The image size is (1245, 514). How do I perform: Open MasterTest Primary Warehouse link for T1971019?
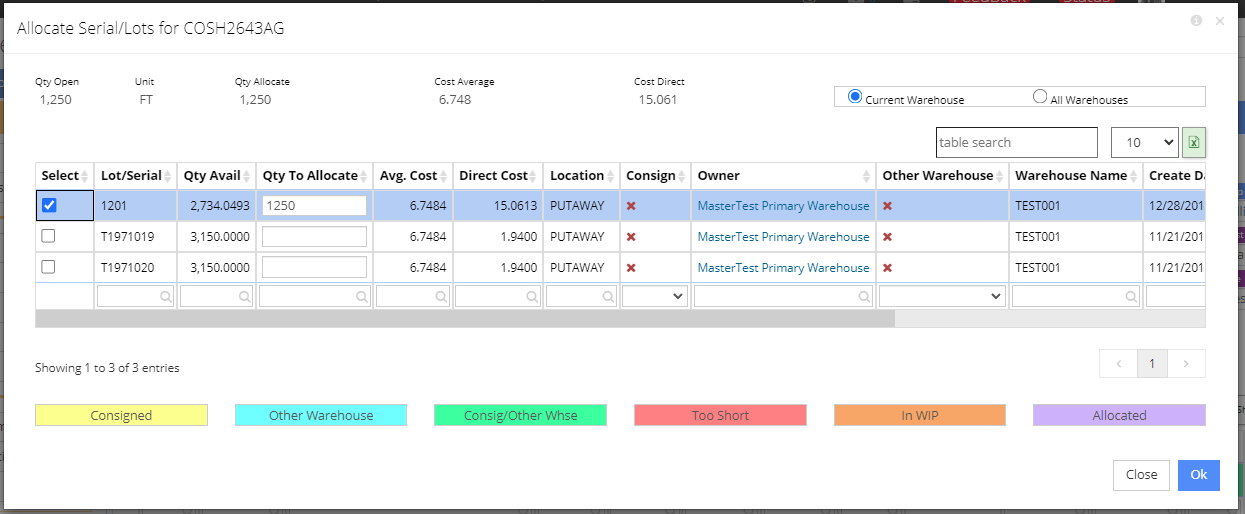click(783, 237)
